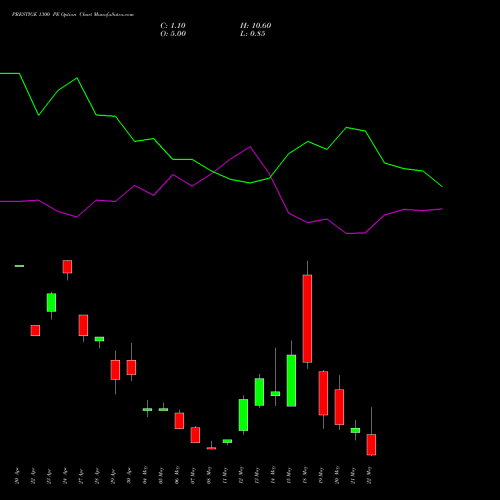
Task: Click the green 15 May candlestick
Action: [291, 381]
